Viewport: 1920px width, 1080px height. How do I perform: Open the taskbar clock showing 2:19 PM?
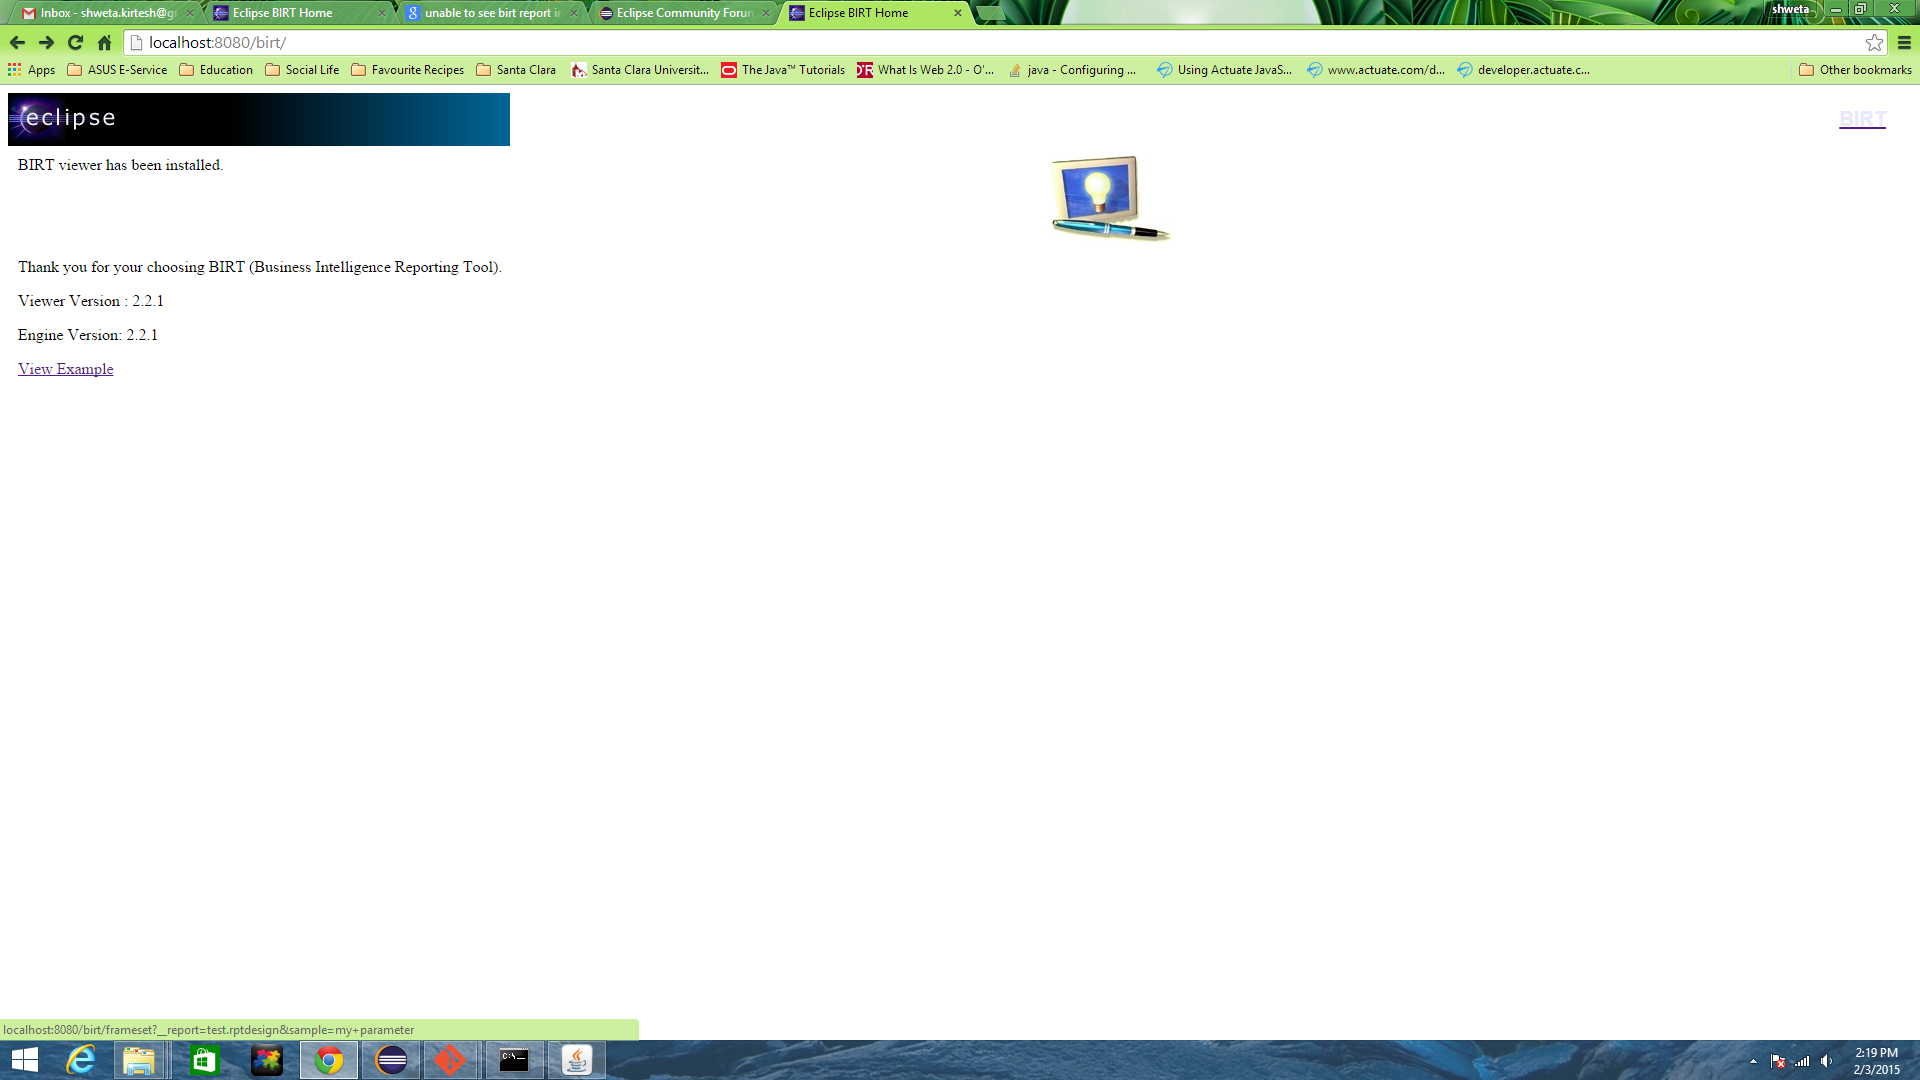point(1876,1061)
